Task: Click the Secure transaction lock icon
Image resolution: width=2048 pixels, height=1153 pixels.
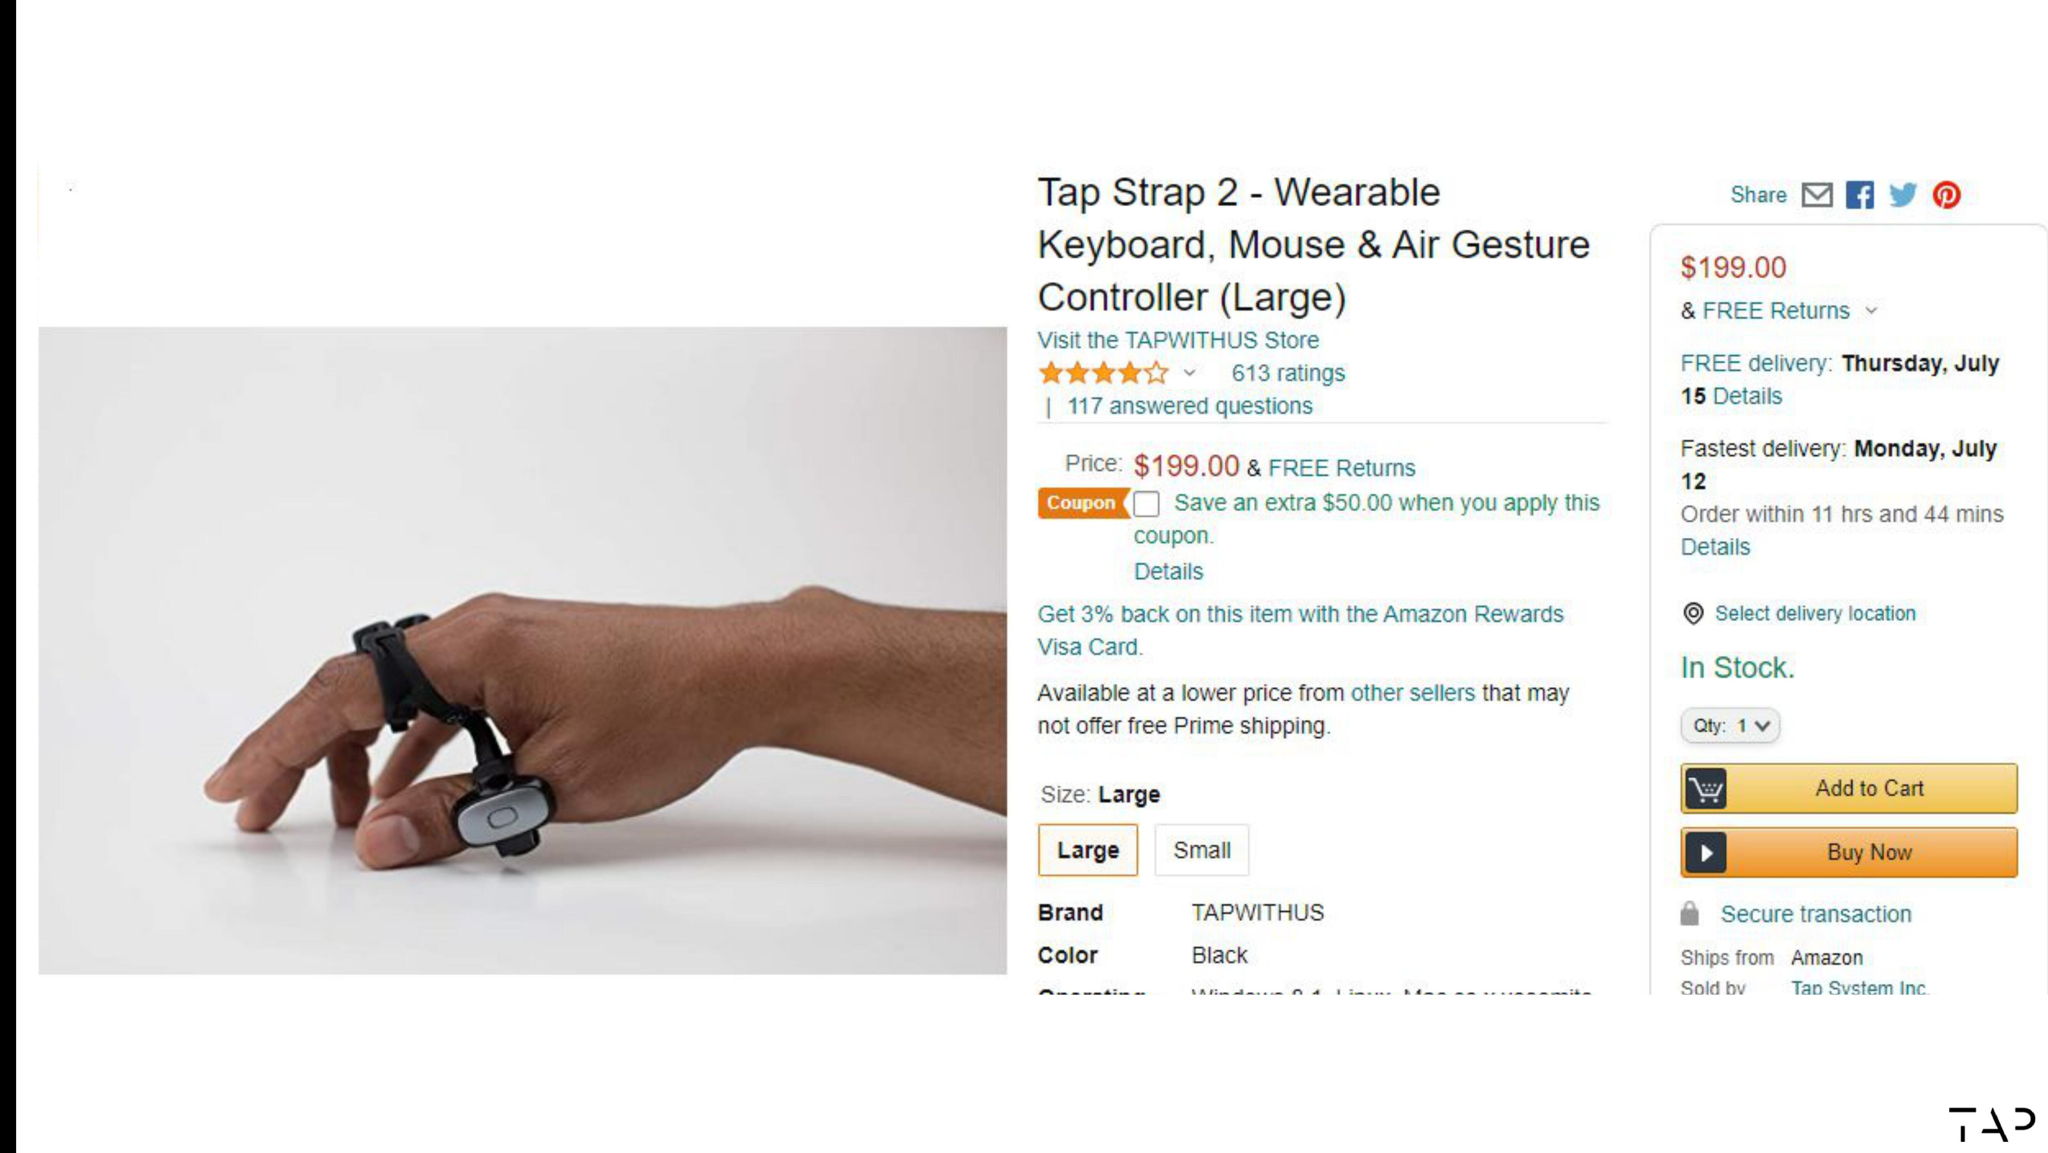Action: click(1690, 913)
